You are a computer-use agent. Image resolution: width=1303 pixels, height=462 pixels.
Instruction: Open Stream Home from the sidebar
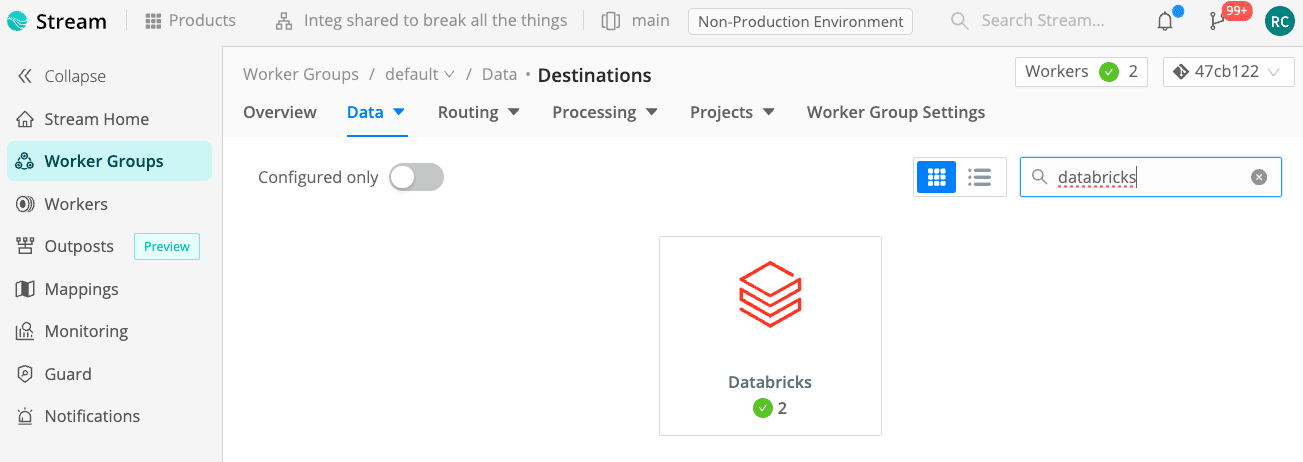click(x=96, y=119)
